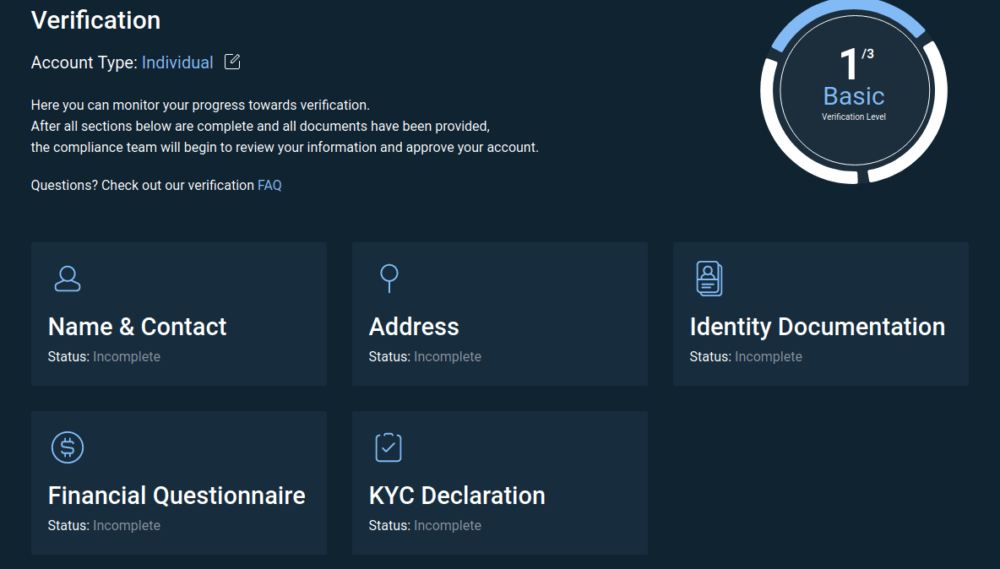Click the map pin icon on Address card
Image resolution: width=1000 pixels, height=569 pixels.
pyautogui.click(x=389, y=278)
